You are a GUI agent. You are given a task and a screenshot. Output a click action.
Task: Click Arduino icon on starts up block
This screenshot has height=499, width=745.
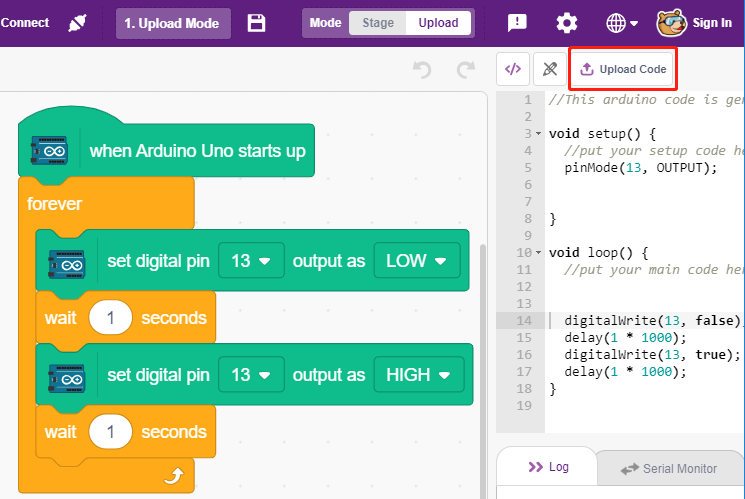click(49, 151)
